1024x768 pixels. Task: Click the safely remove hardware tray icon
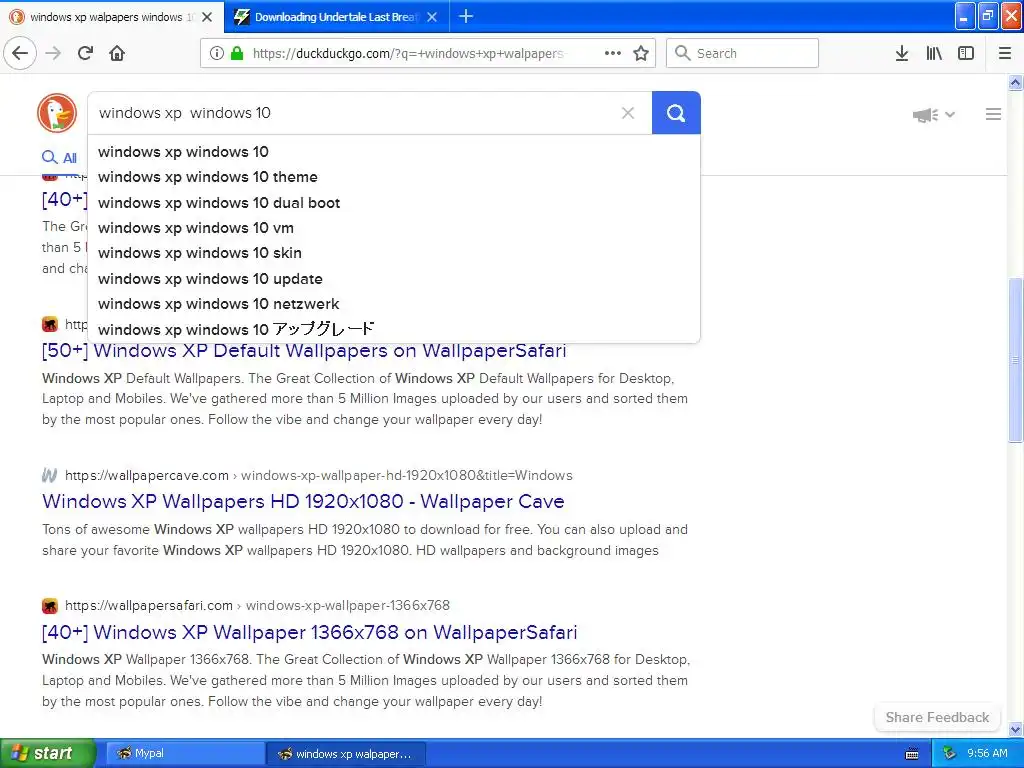[949, 754]
